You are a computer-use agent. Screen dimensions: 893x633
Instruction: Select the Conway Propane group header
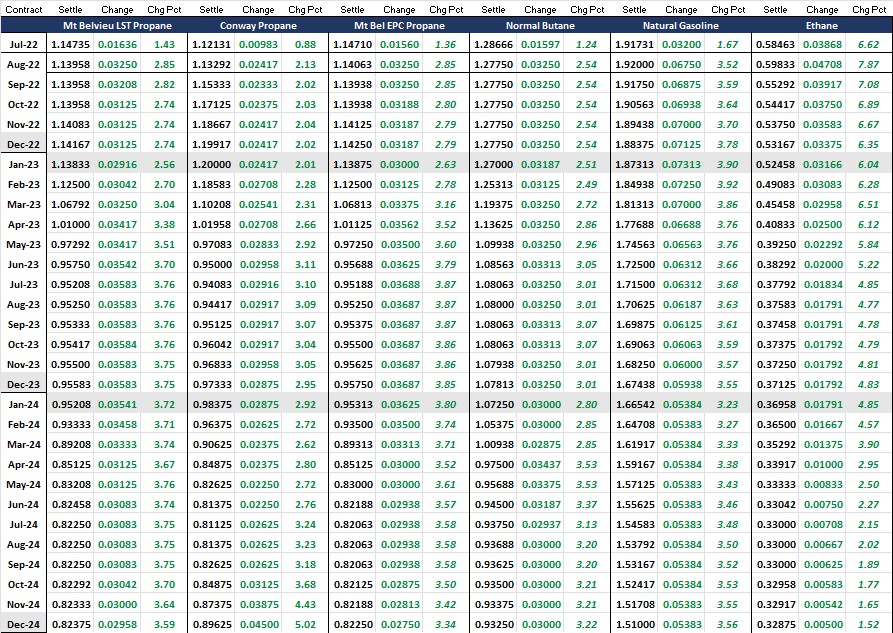(x=258, y=26)
